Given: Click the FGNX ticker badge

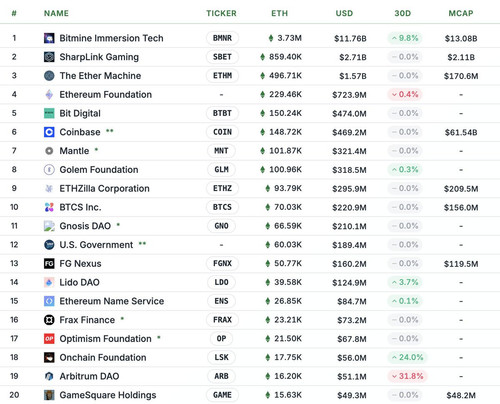Looking at the screenshot, I should pyautogui.click(x=222, y=263).
